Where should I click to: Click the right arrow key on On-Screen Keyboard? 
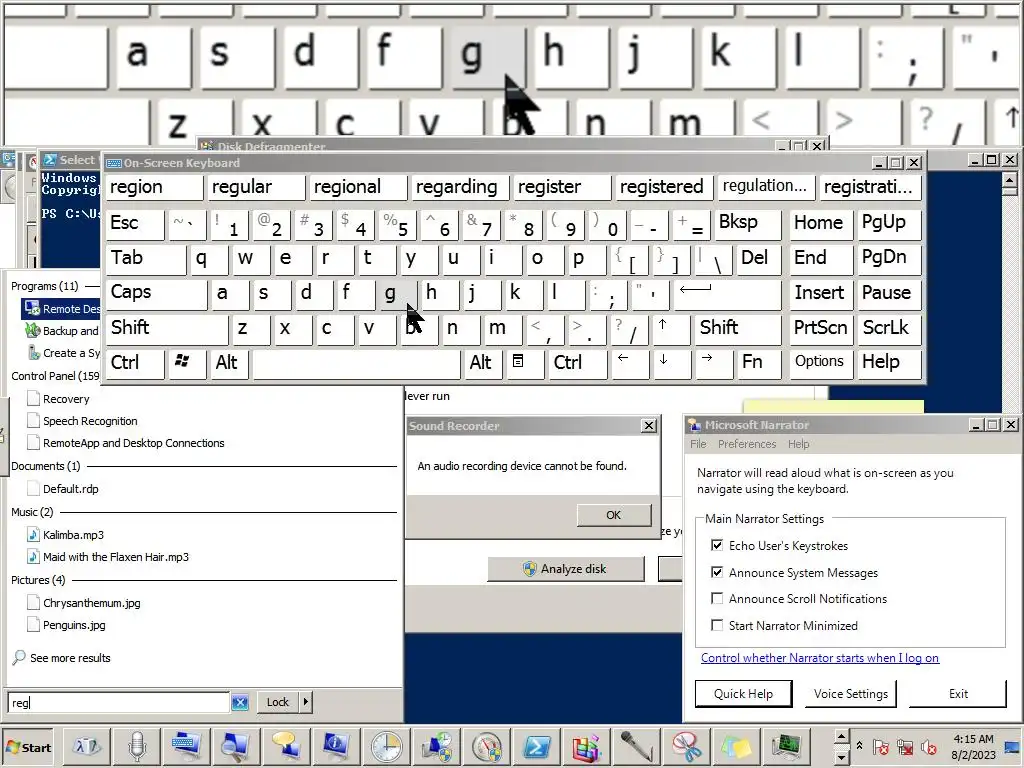point(712,363)
